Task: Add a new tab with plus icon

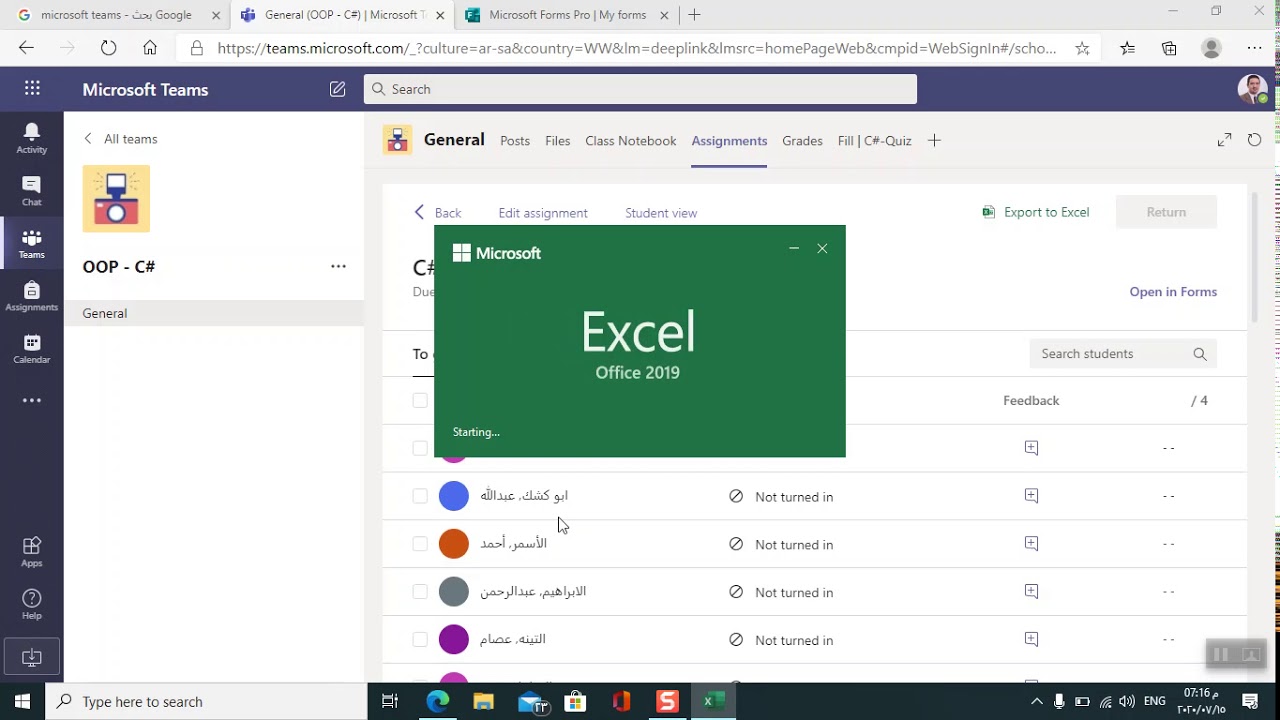Action: point(934,141)
